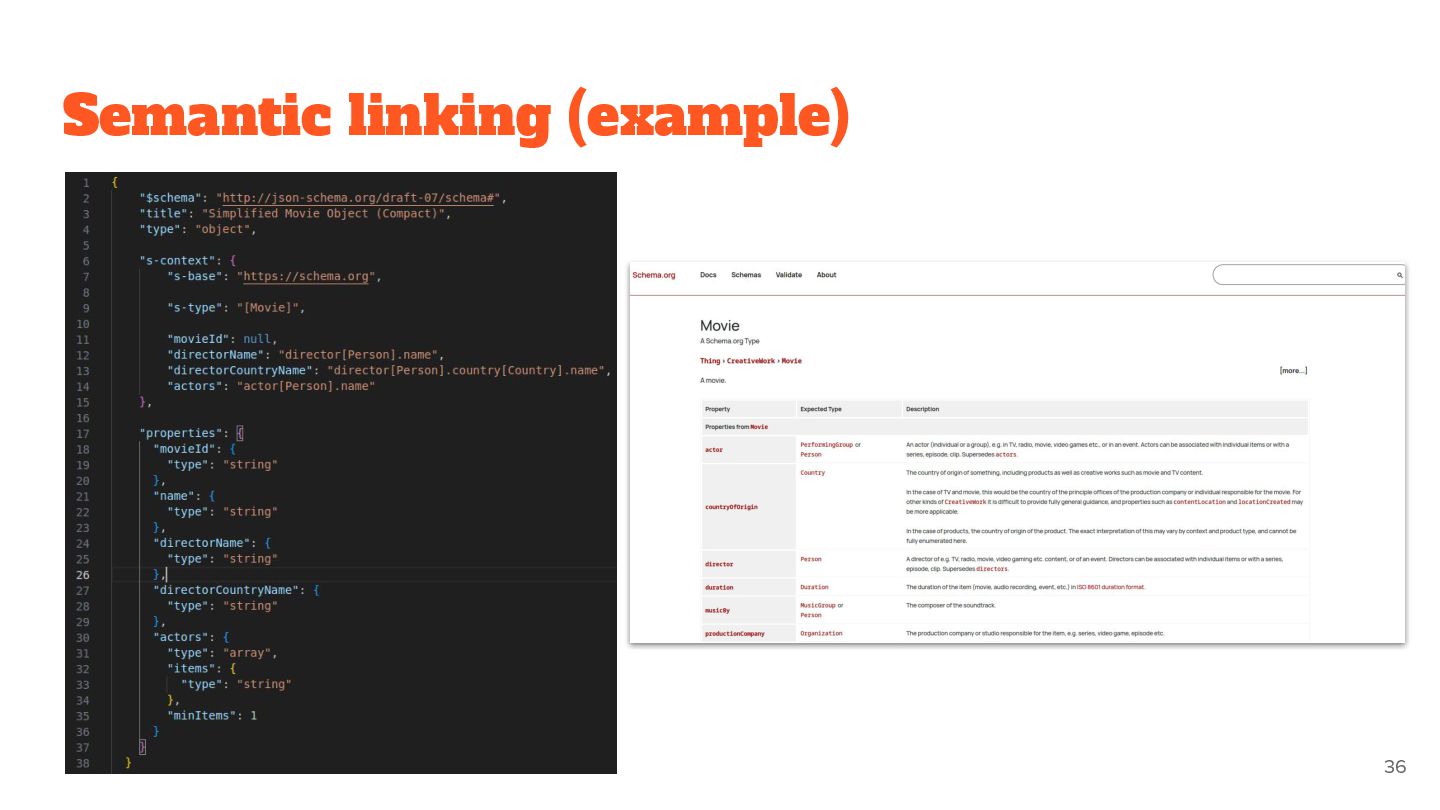
Task: Click the contentLocation link in the description
Action: click(x=1199, y=502)
